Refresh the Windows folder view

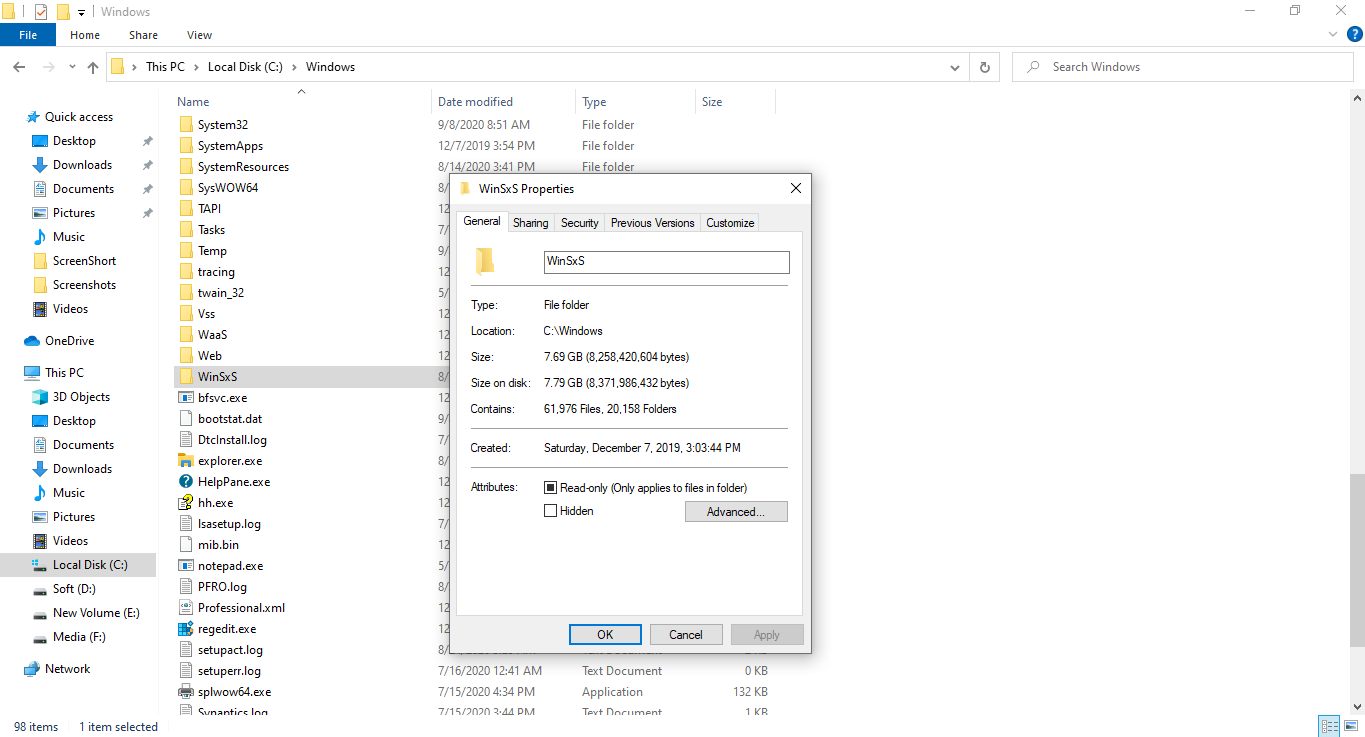[985, 67]
